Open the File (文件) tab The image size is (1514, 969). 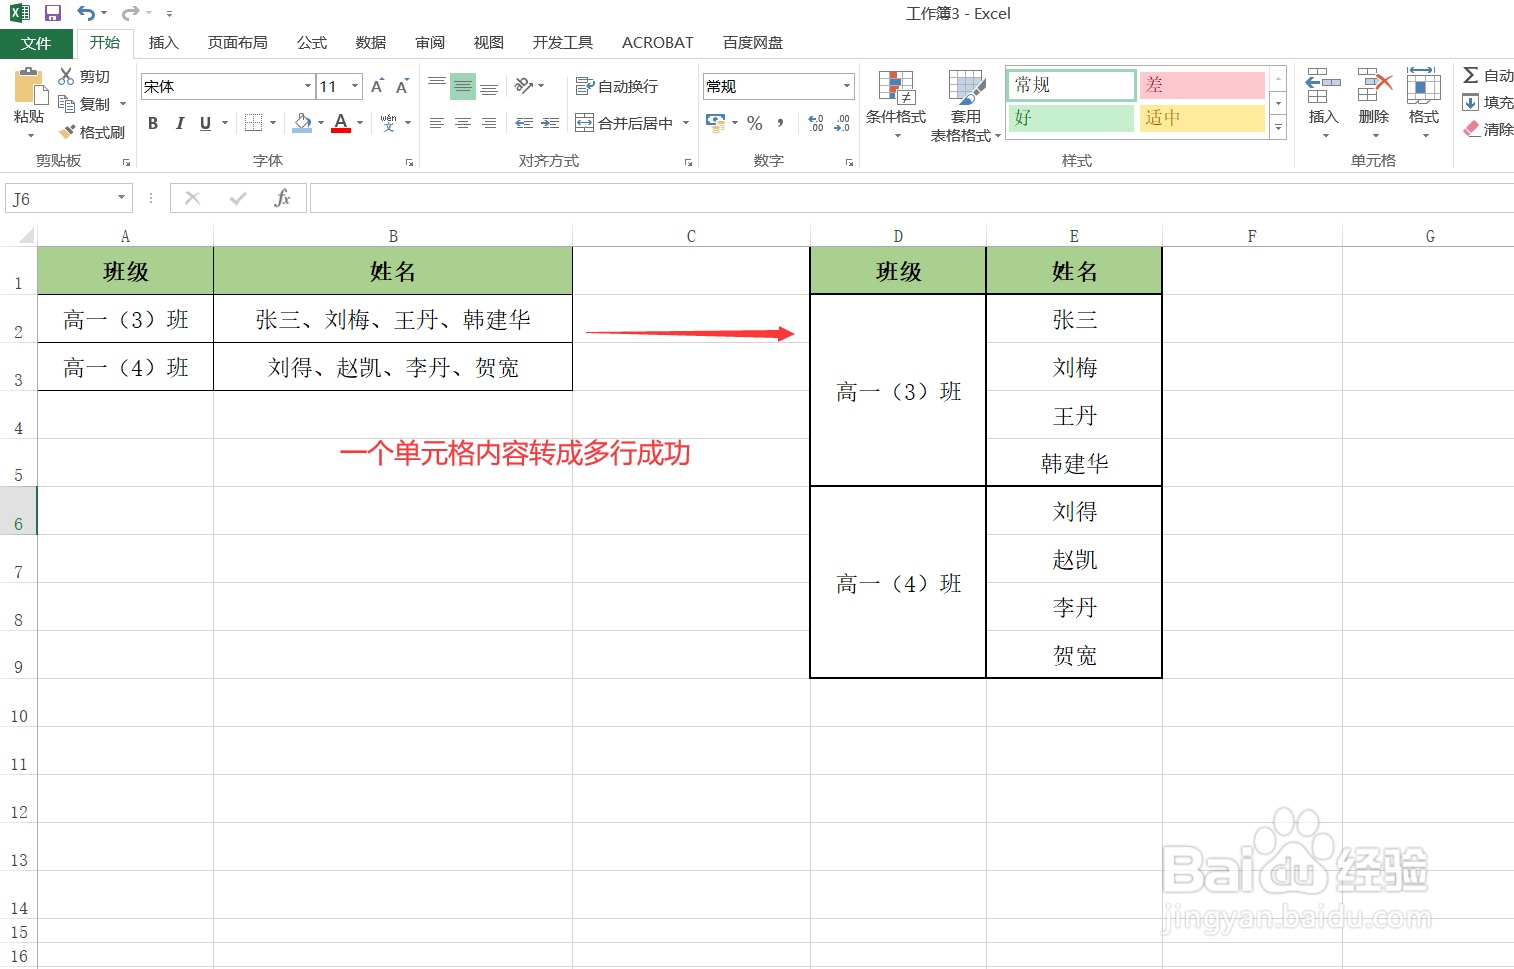[x=36, y=43]
